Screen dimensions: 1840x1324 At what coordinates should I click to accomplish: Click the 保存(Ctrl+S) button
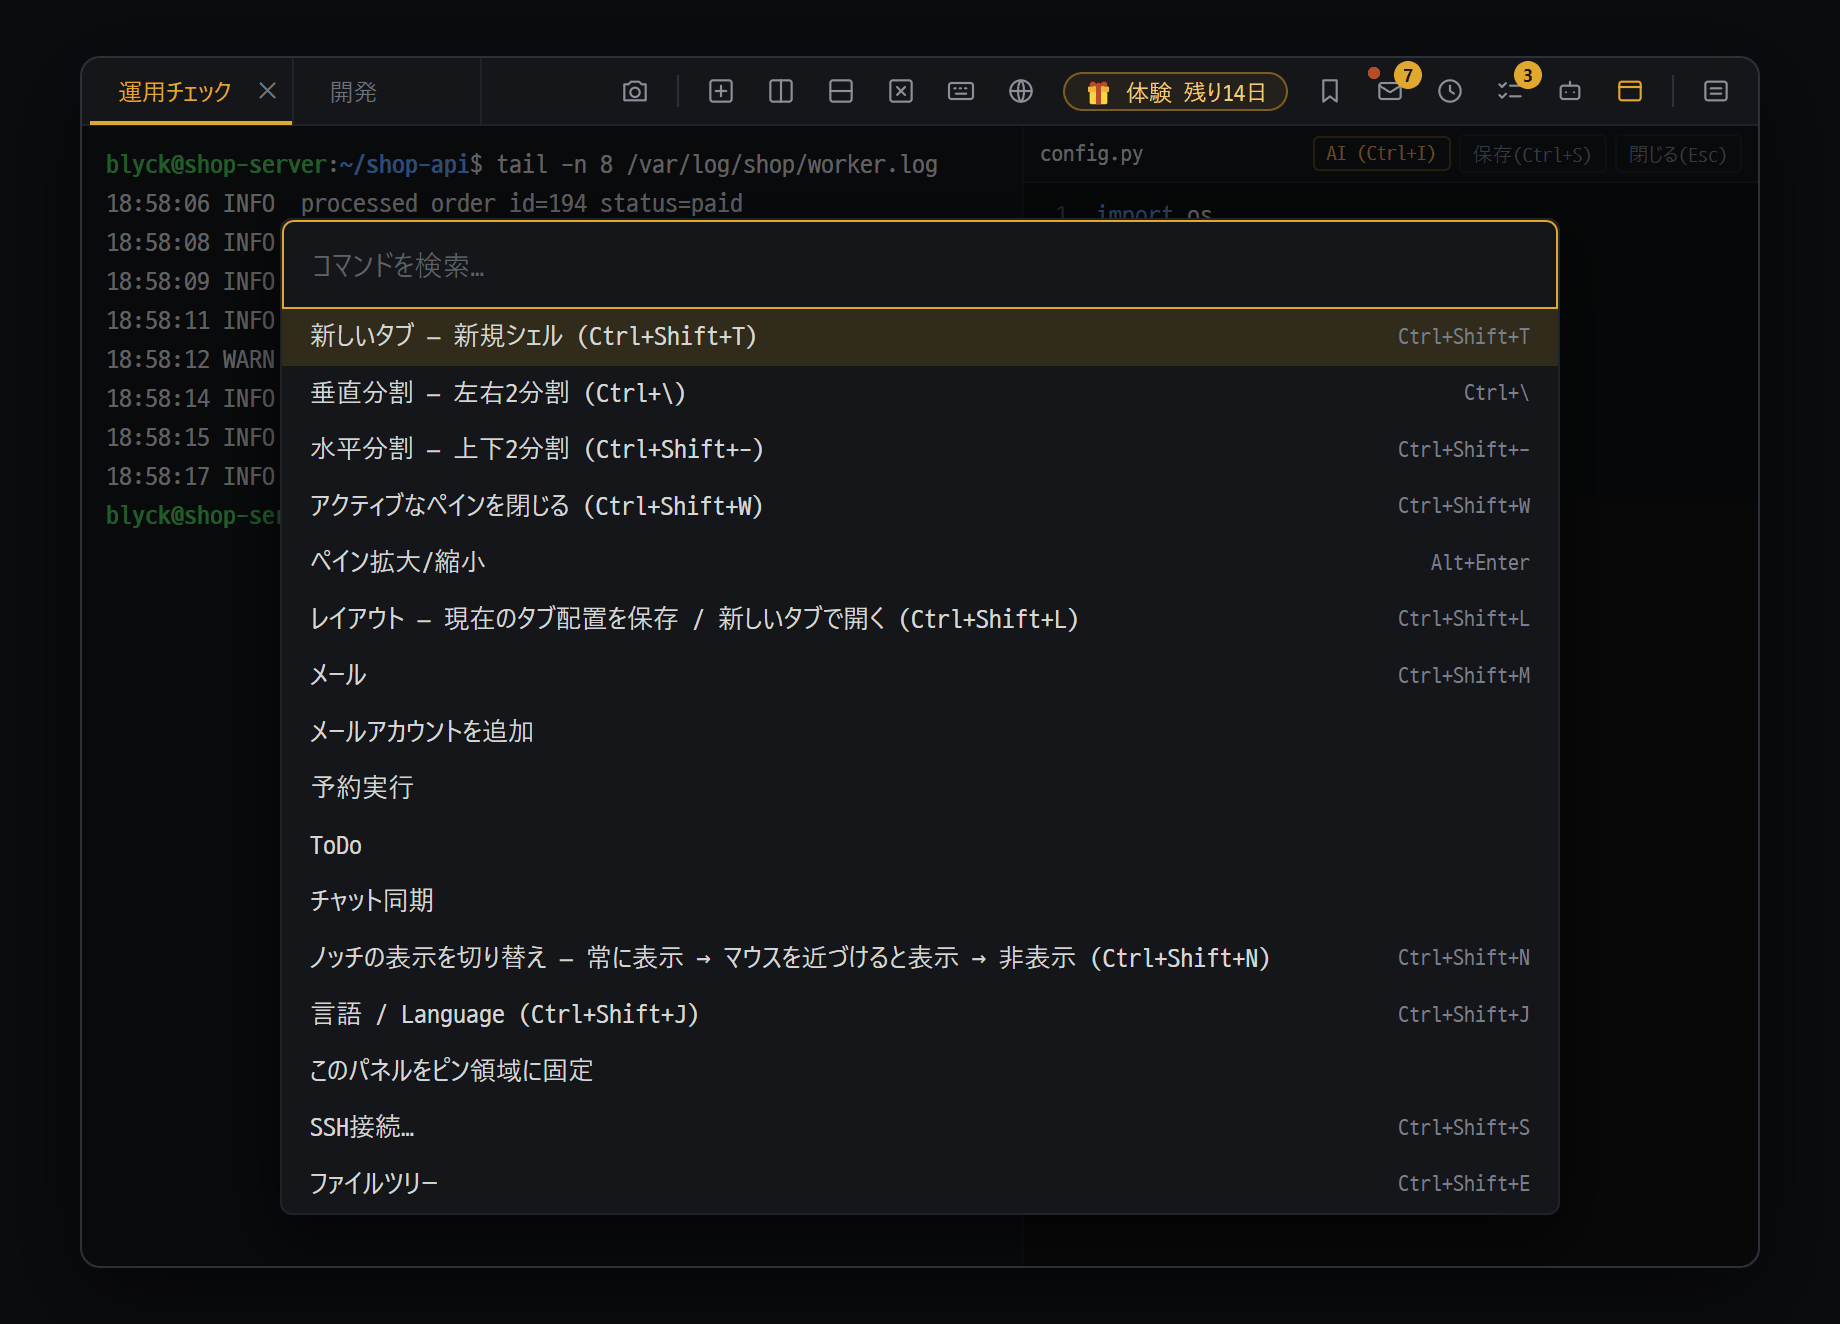coord(1532,154)
